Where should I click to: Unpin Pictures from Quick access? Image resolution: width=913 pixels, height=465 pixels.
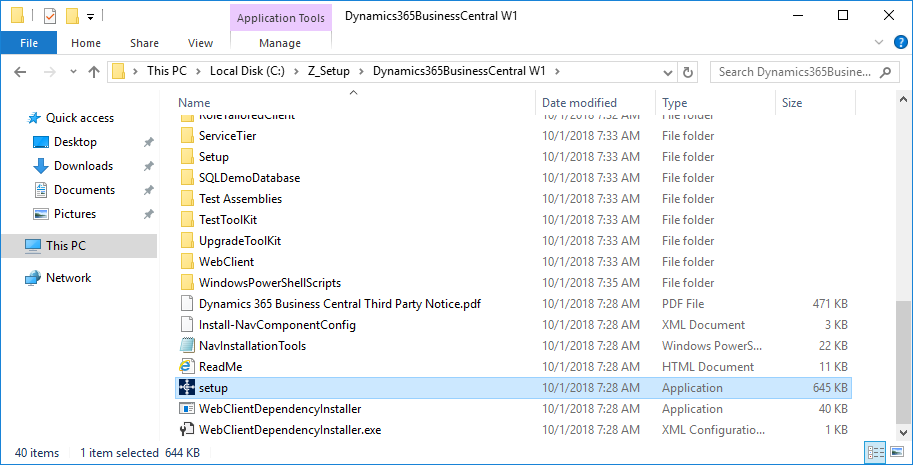148,214
